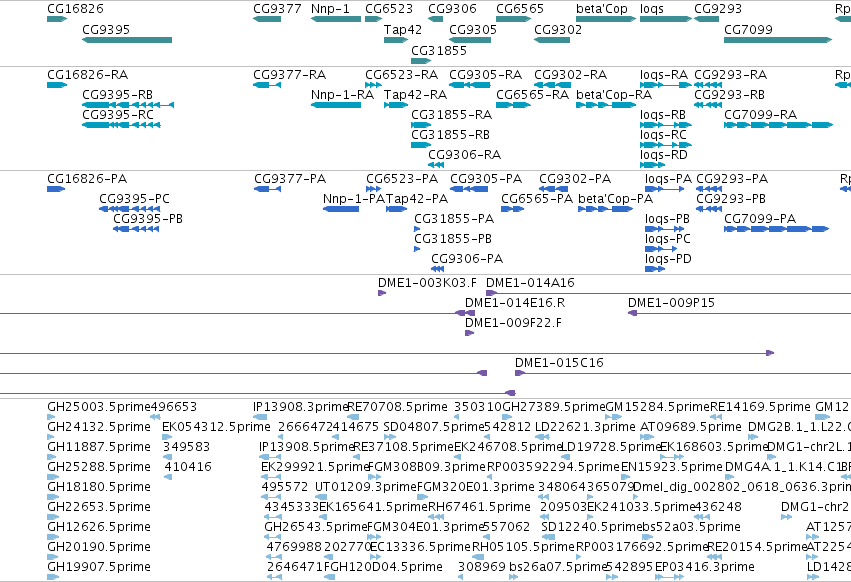851x582 pixels.
Task: Click the CG6565 gene feature
Action: click(x=513, y=19)
